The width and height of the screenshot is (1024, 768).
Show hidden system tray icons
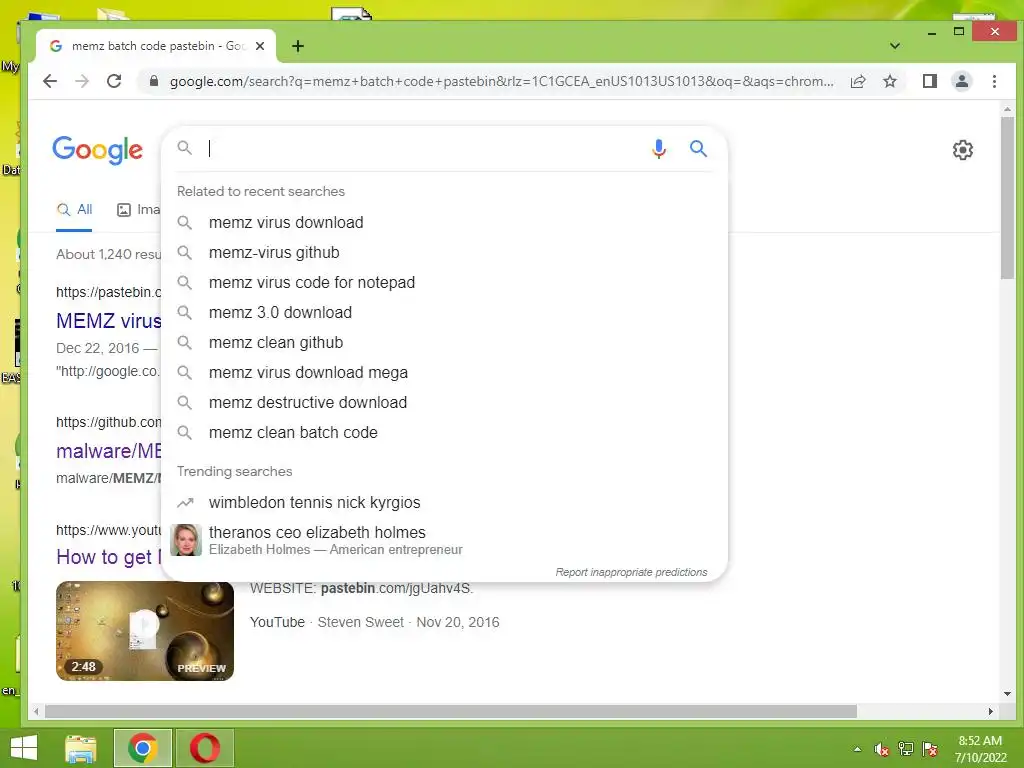857,749
